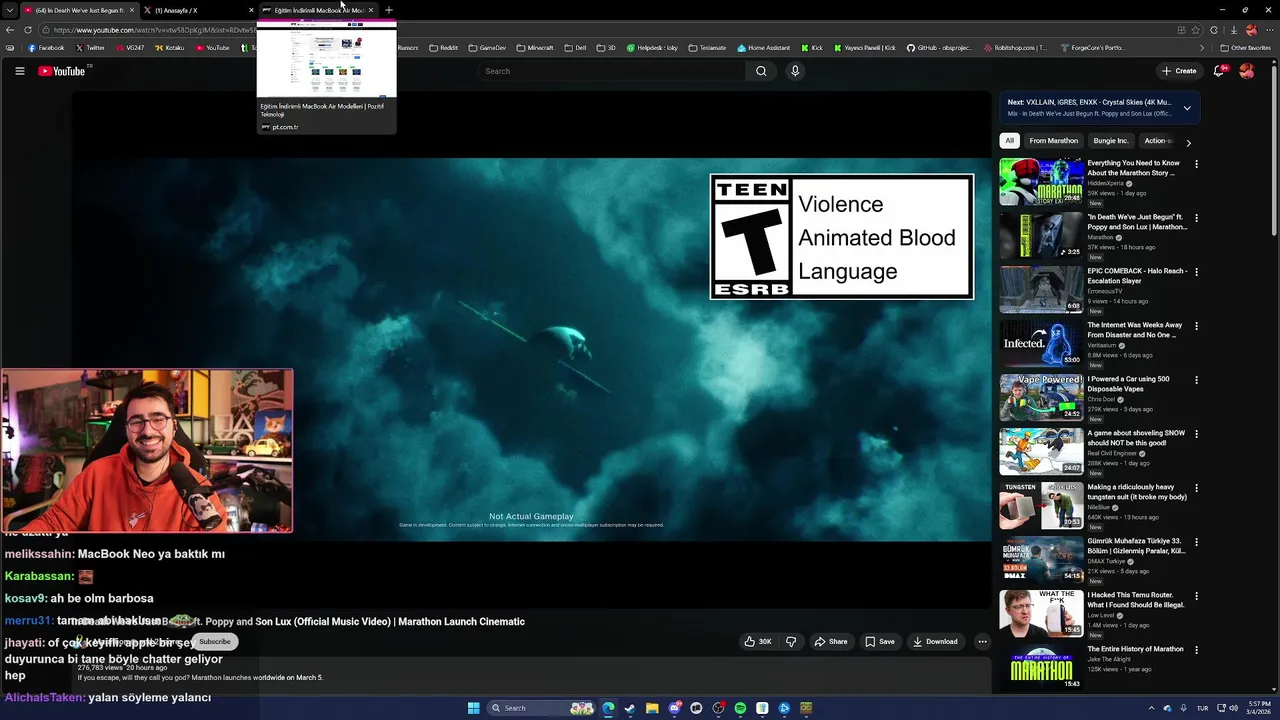Open the Home Assistant bookmark

[x=765, y=48]
